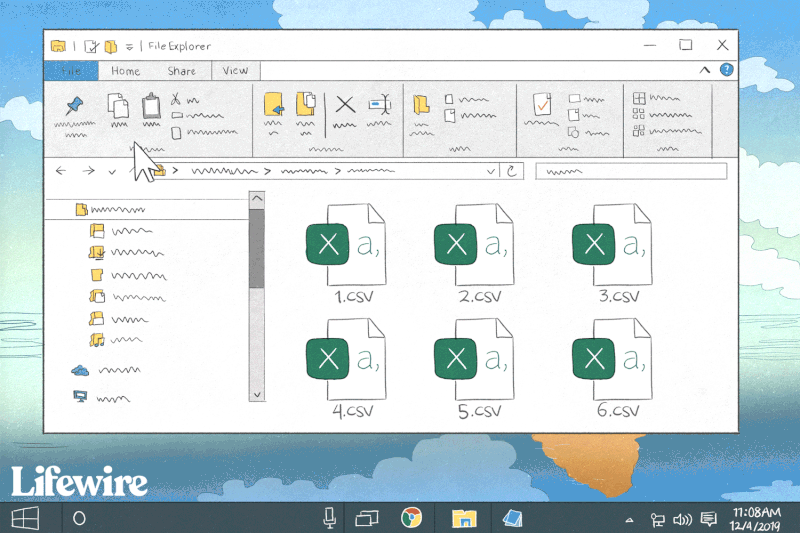Click the search box in File Explorer
The height and width of the screenshot is (533, 800).
631,171
